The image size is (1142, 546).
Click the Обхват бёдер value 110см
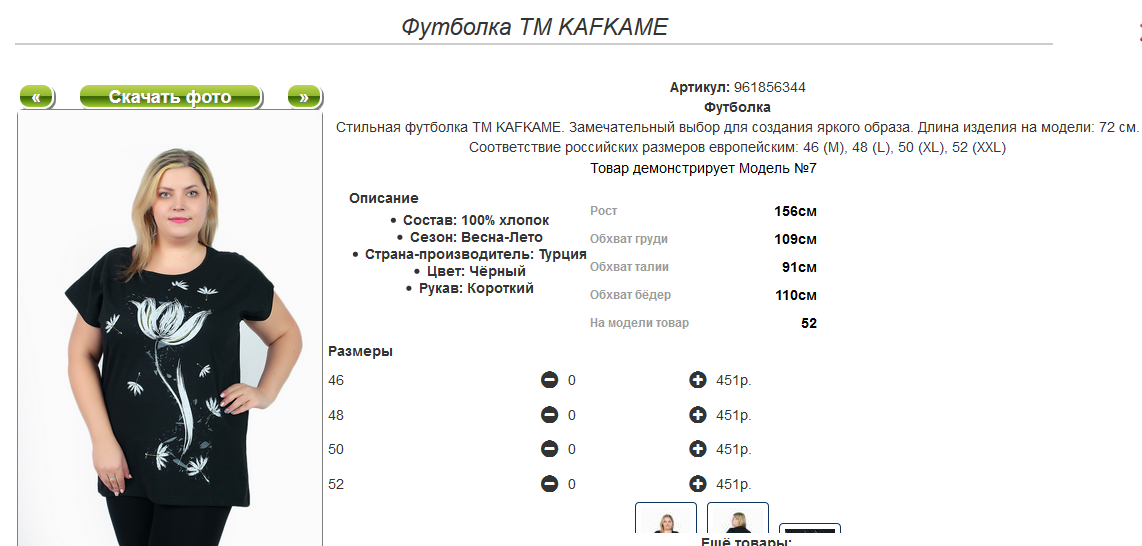tap(796, 296)
